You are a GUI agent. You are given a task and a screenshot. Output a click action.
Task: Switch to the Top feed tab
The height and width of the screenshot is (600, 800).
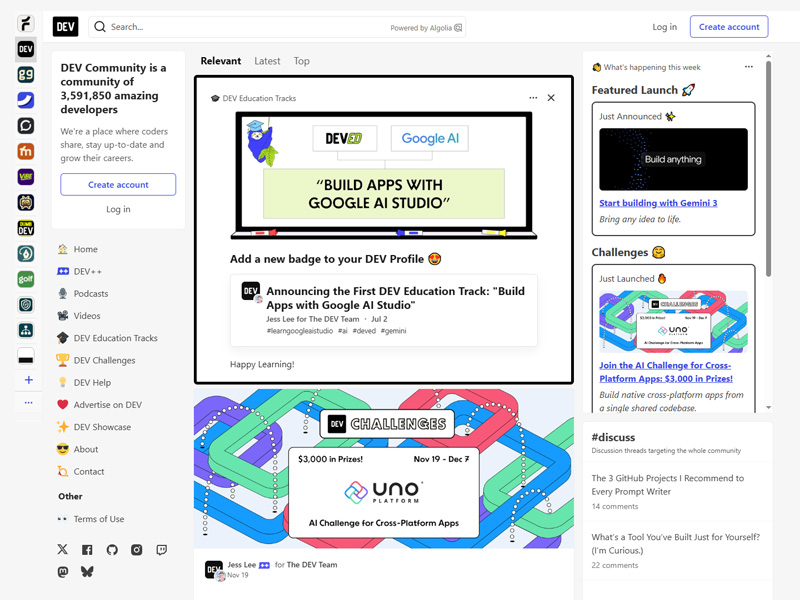301,61
